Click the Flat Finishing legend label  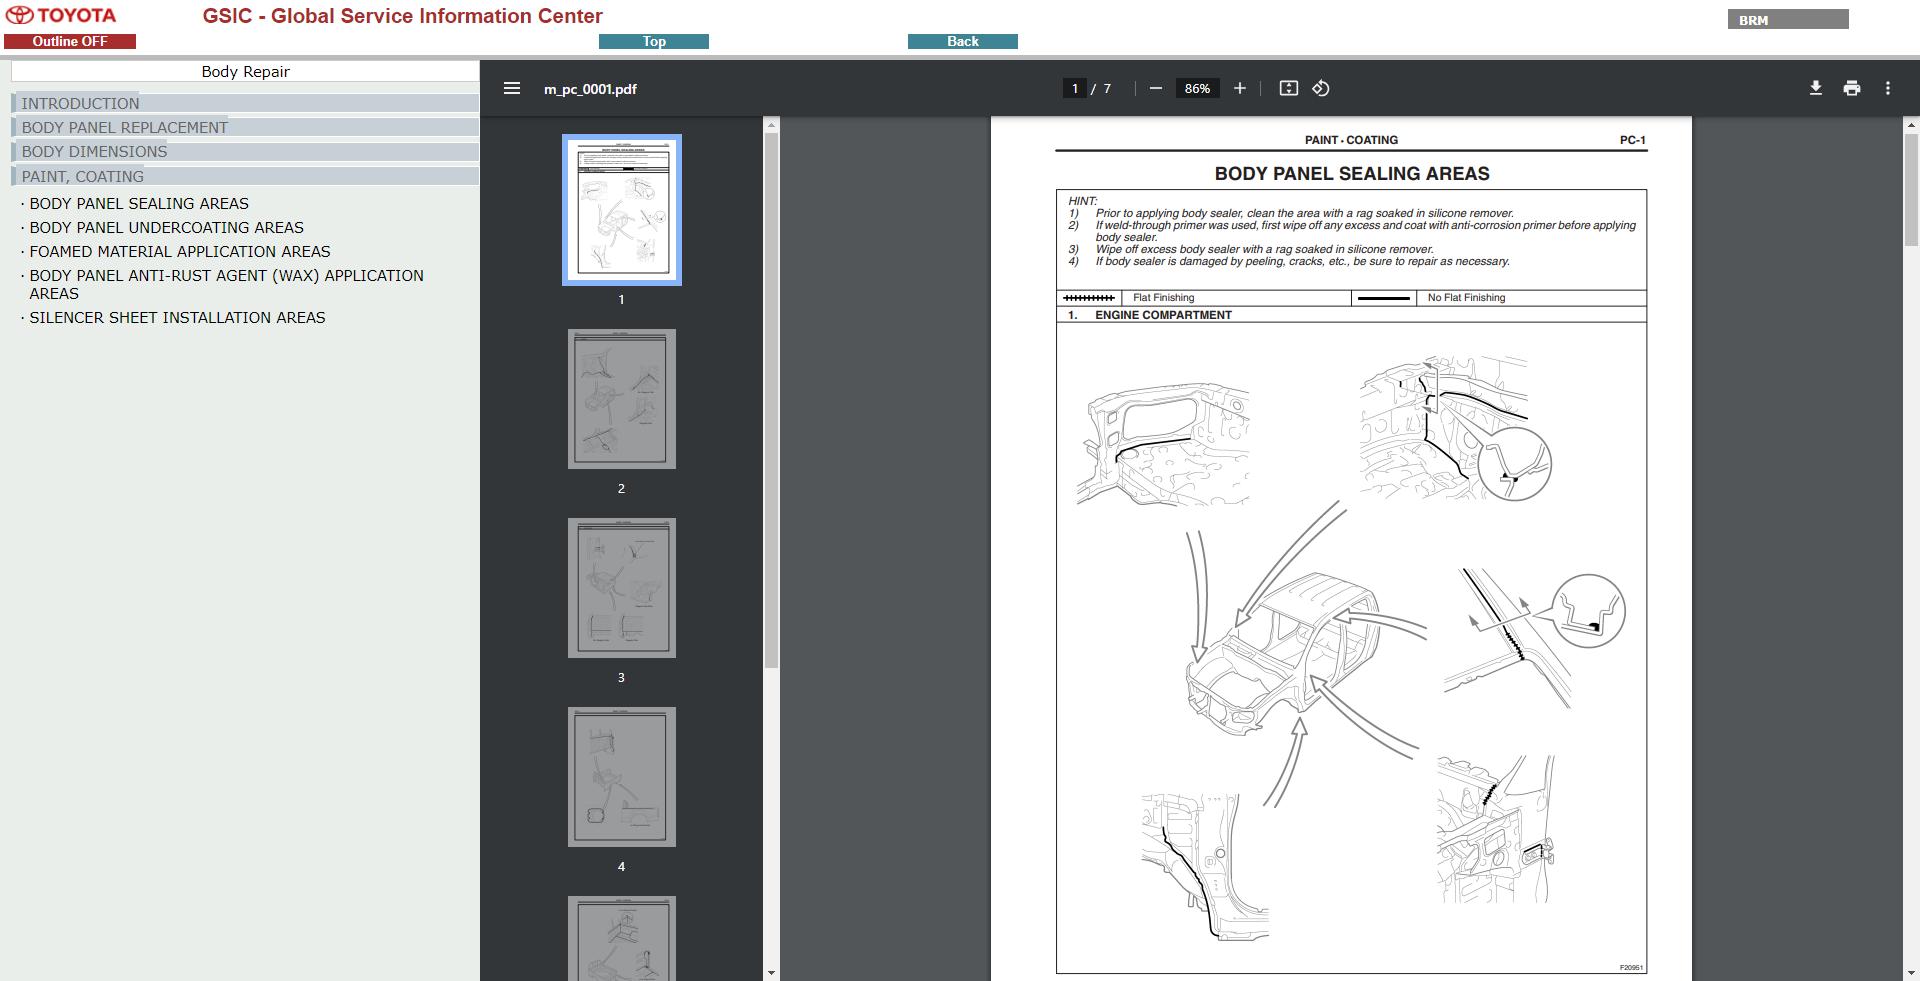tap(1163, 298)
